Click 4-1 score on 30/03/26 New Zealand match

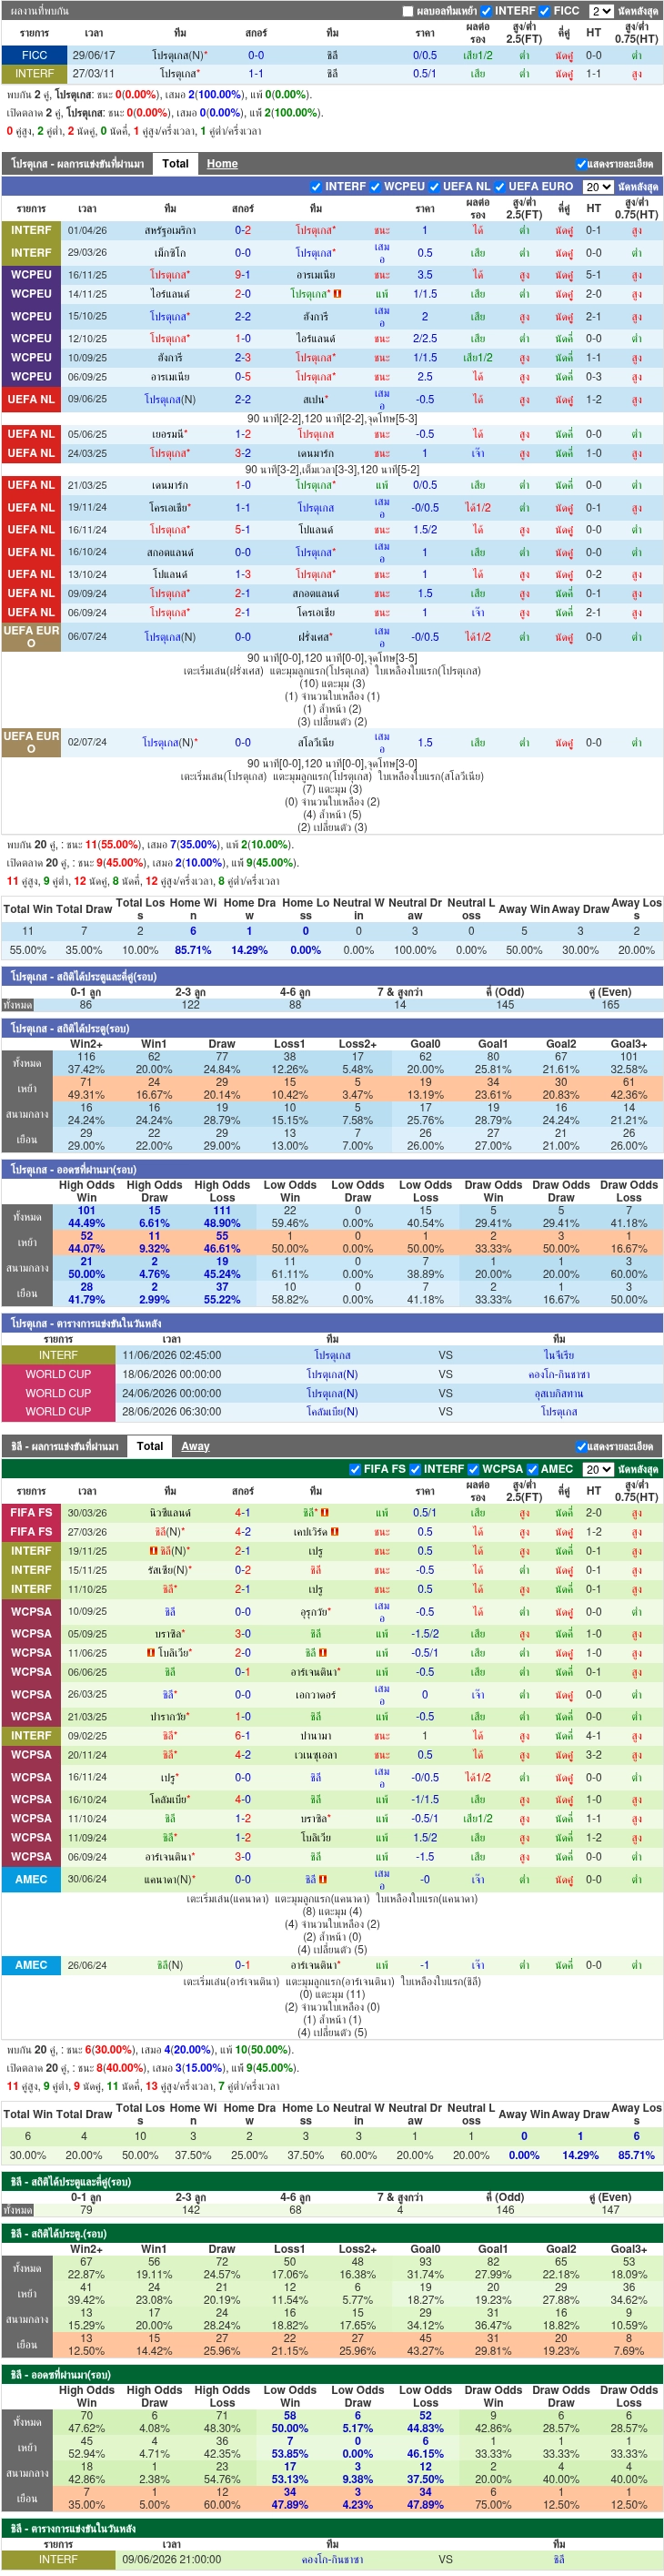click(242, 1512)
